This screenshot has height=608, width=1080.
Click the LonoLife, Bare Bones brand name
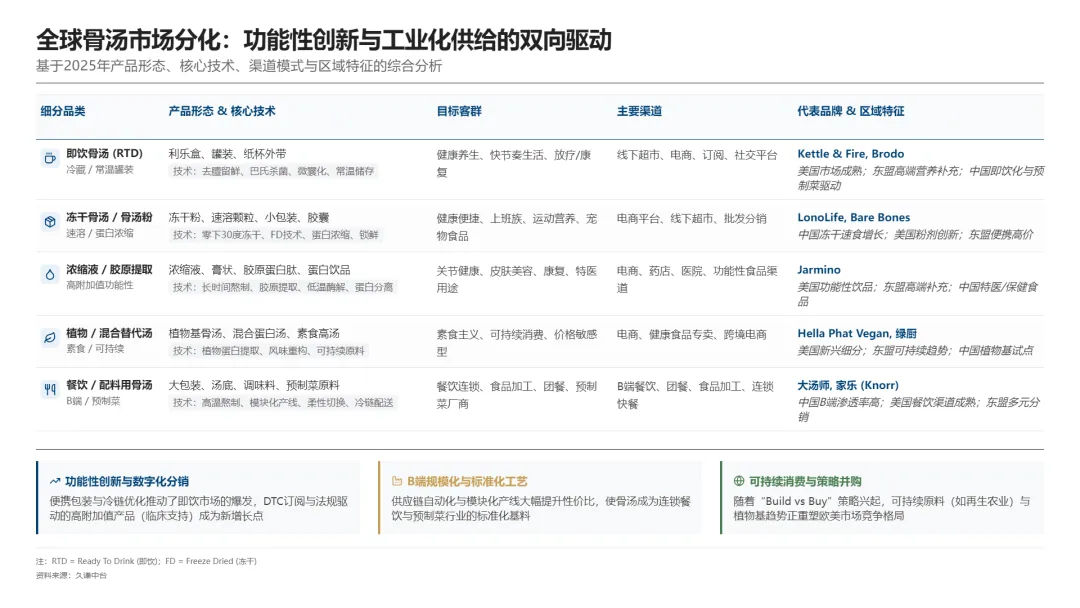[853, 216]
